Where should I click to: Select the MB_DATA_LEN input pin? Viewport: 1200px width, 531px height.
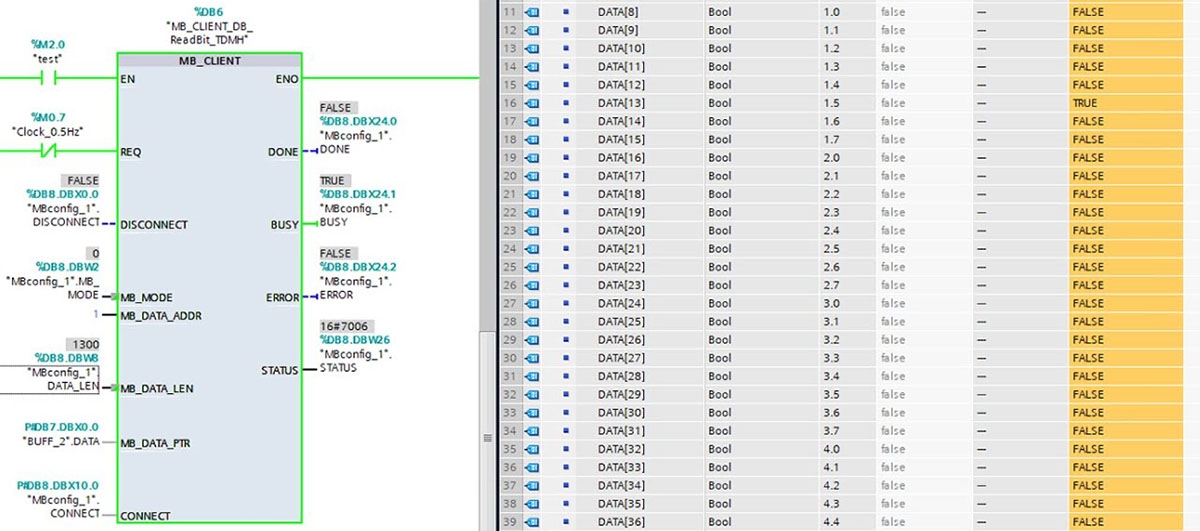[156, 389]
